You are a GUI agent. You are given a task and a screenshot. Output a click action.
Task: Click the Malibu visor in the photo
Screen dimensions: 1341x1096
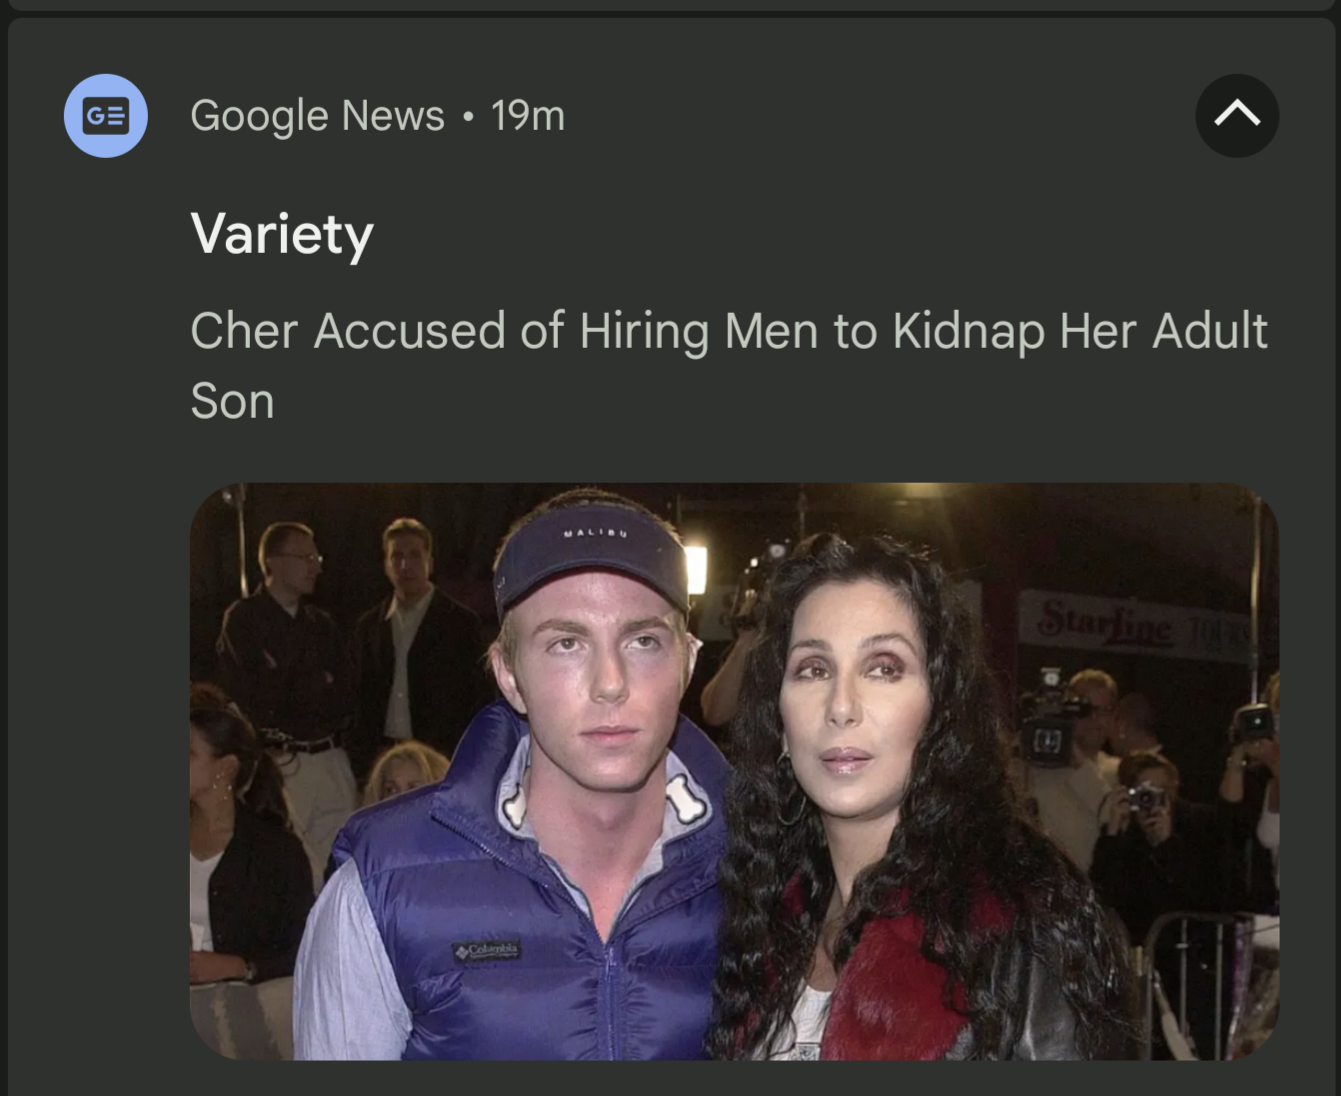coord(590,565)
